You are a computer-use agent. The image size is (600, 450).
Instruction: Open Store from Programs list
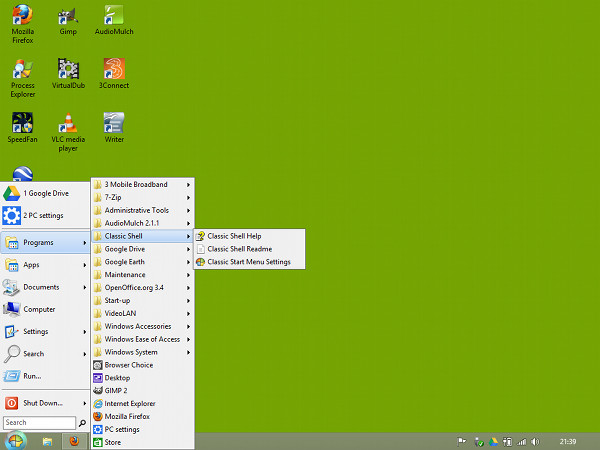click(x=142, y=442)
